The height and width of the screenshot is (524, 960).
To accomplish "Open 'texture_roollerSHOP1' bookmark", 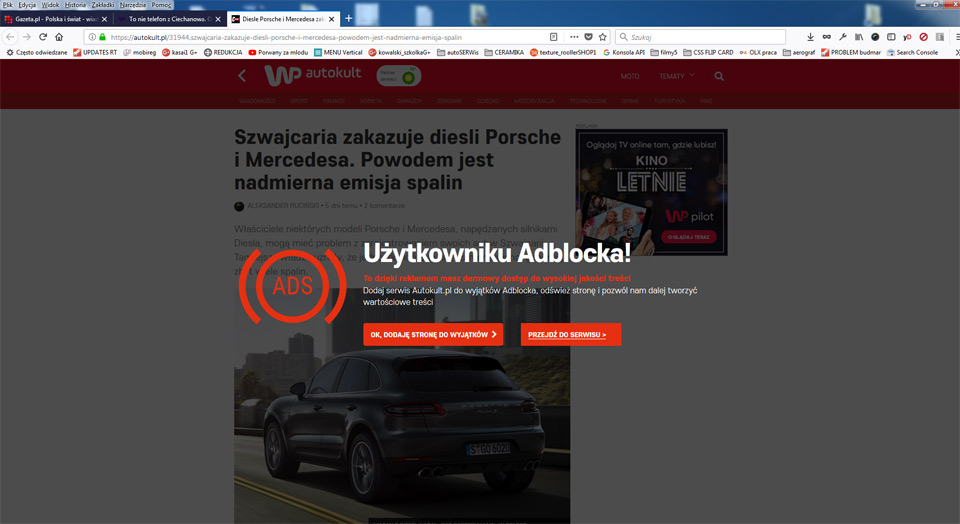I will [x=563, y=53].
